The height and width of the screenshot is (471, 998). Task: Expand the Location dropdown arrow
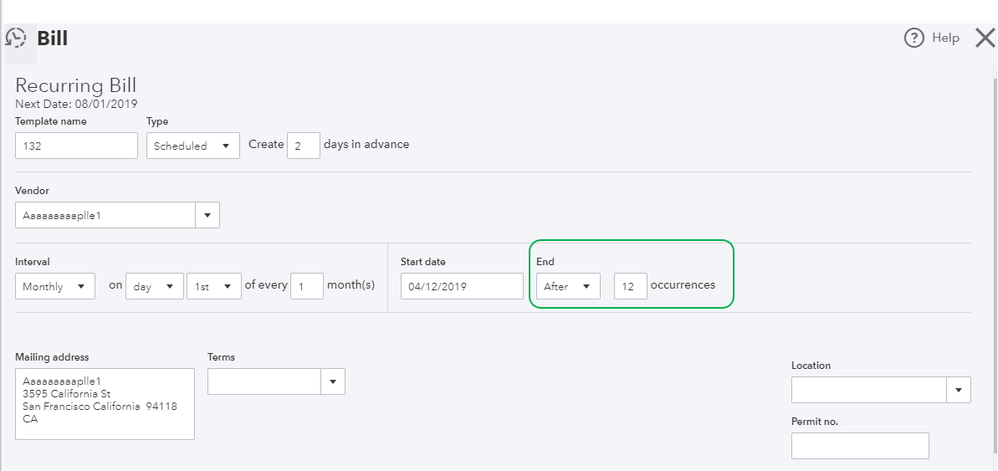[x=959, y=390]
